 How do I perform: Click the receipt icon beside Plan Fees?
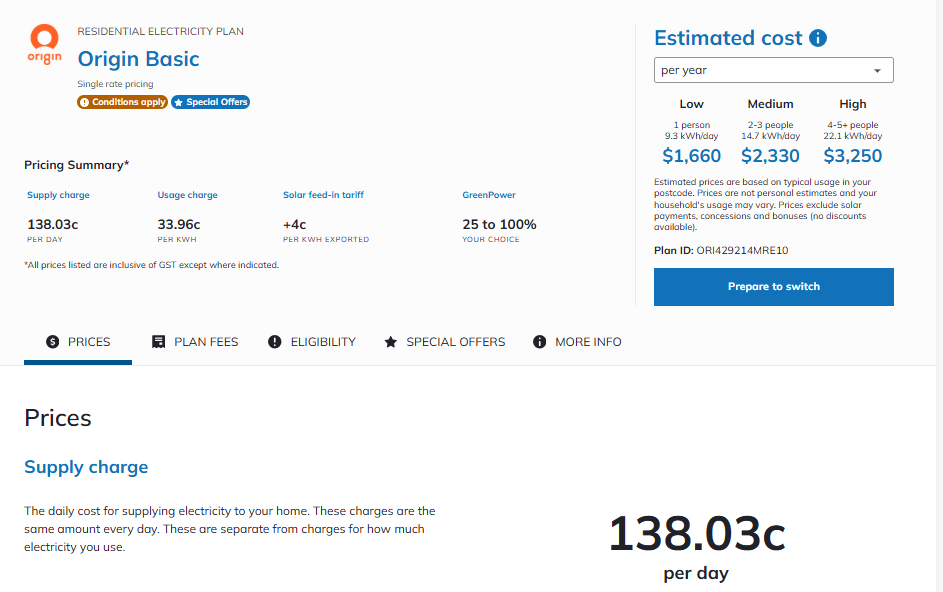159,342
